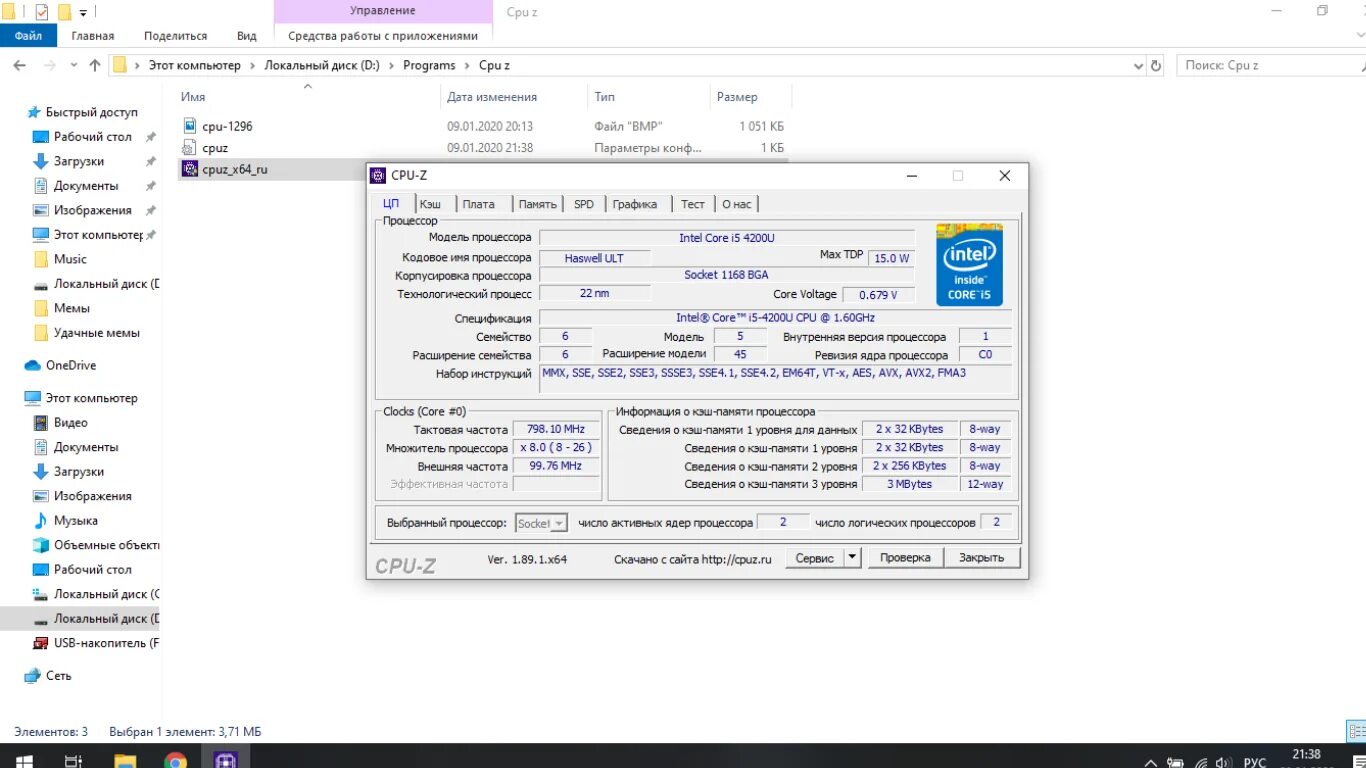The height and width of the screenshot is (768, 1366).
Task: Open Средства работы с приложениями tab
Action: pyautogui.click(x=383, y=35)
